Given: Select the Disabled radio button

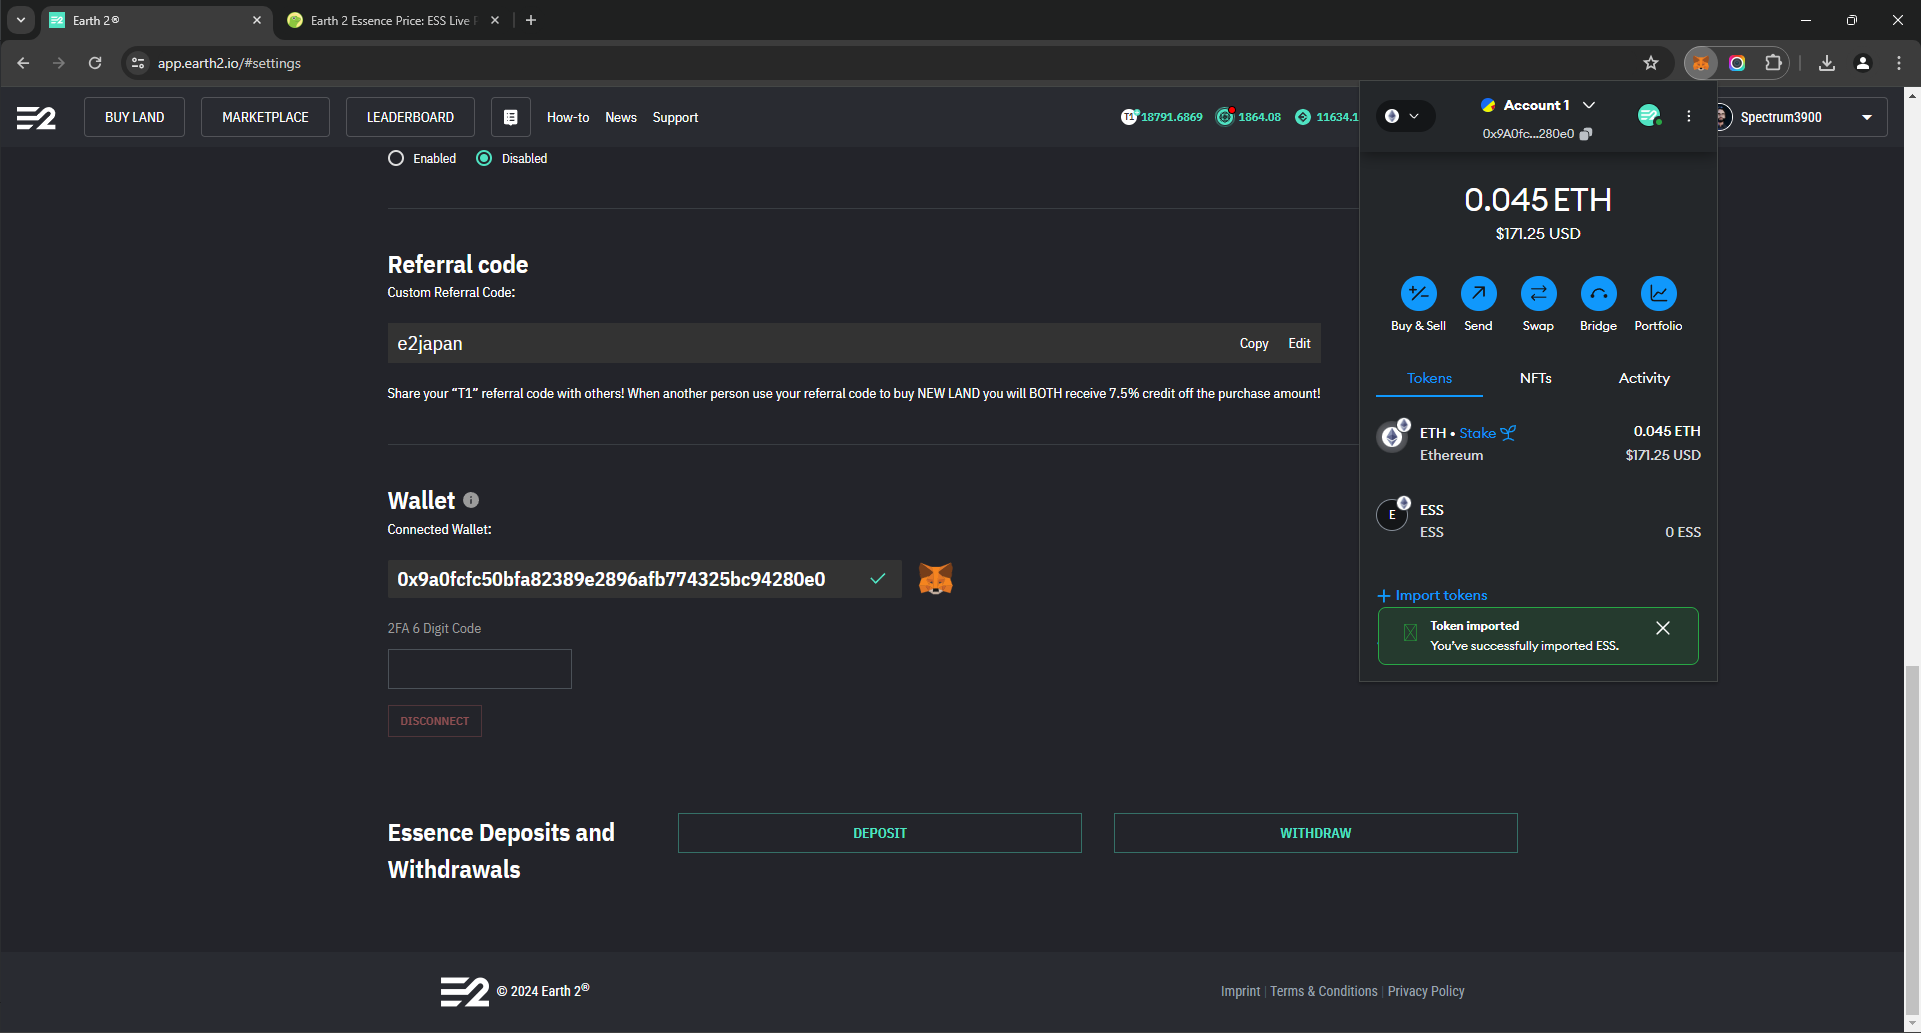Looking at the screenshot, I should [484, 158].
